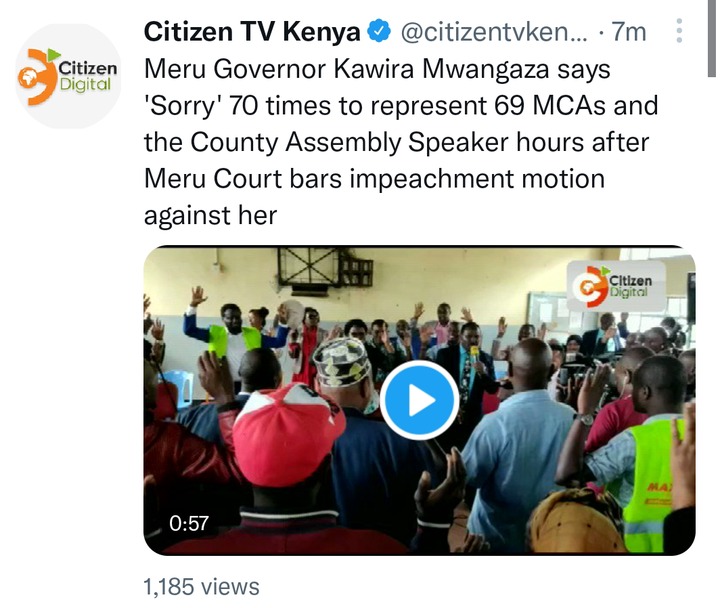Click the scrollbar thumb at right edge
The image size is (720, 608).
pyautogui.click(x=712, y=38)
